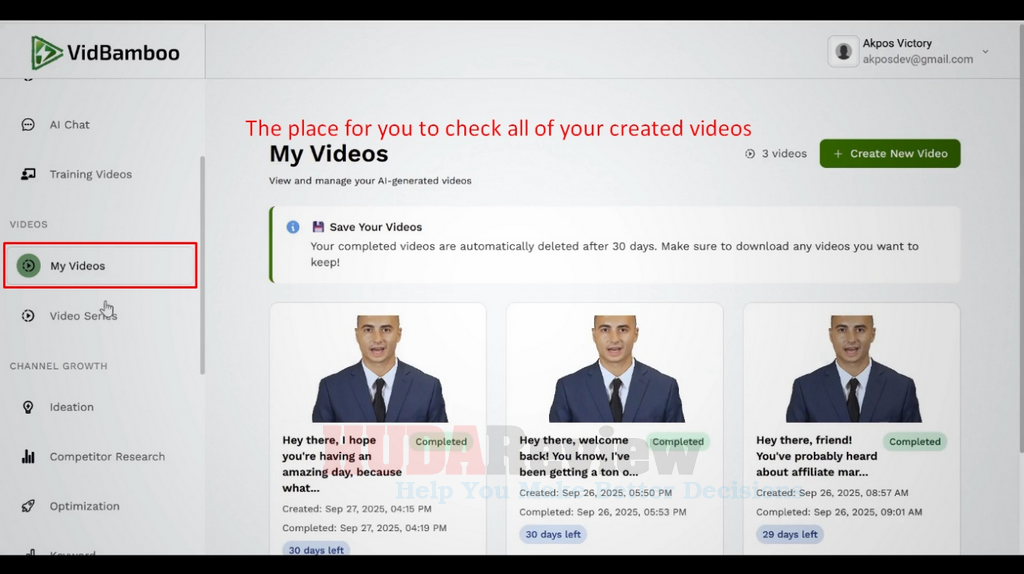Image resolution: width=1024 pixels, height=574 pixels.
Task: Click the AI Chat speech bubble icon
Action: tap(28, 125)
